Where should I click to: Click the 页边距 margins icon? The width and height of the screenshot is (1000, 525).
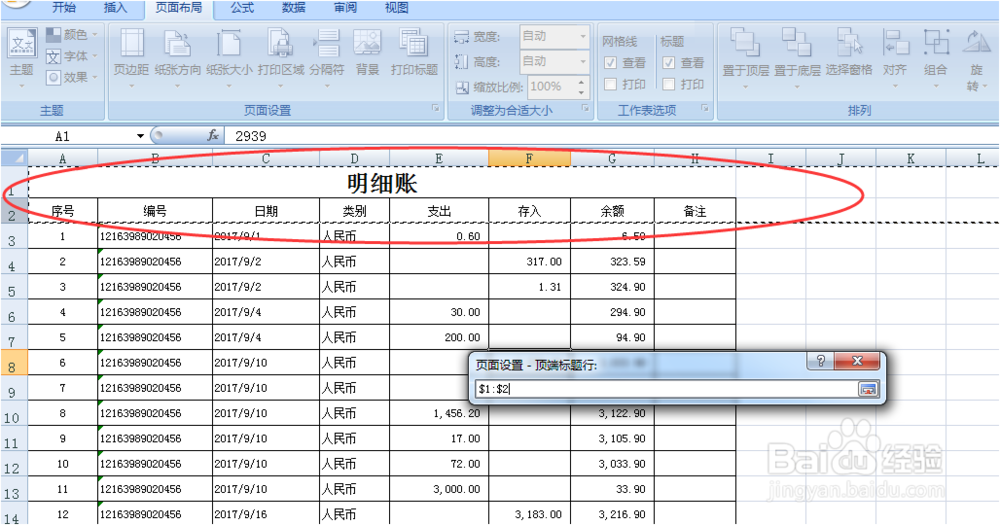point(131,57)
